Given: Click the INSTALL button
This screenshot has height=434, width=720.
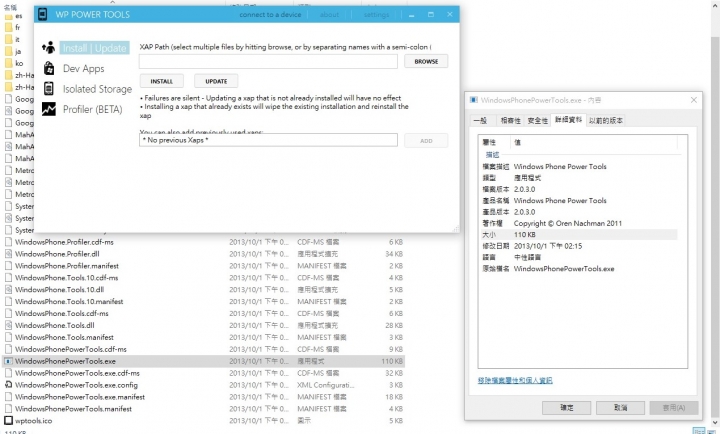Looking at the screenshot, I should click(x=162, y=81).
